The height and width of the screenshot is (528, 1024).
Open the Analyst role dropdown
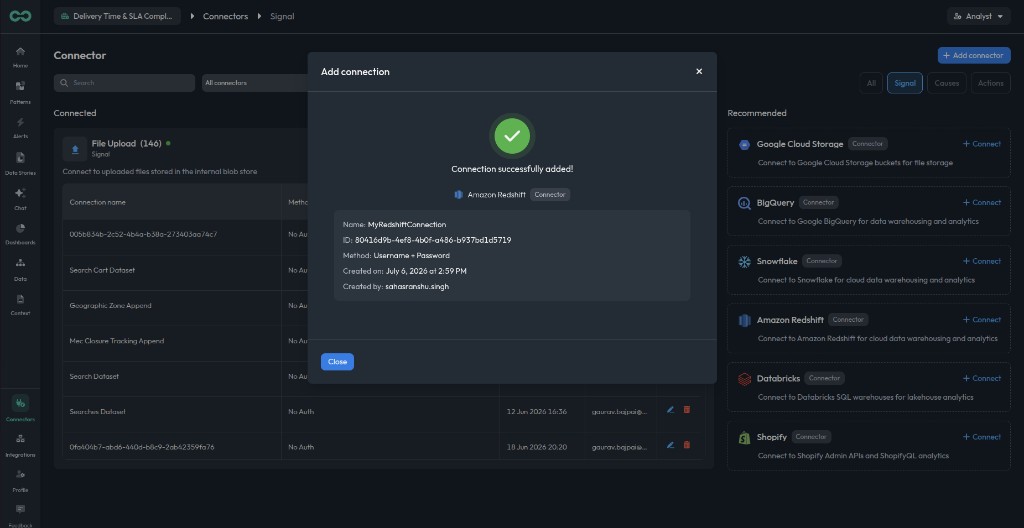click(x=978, y=16)
